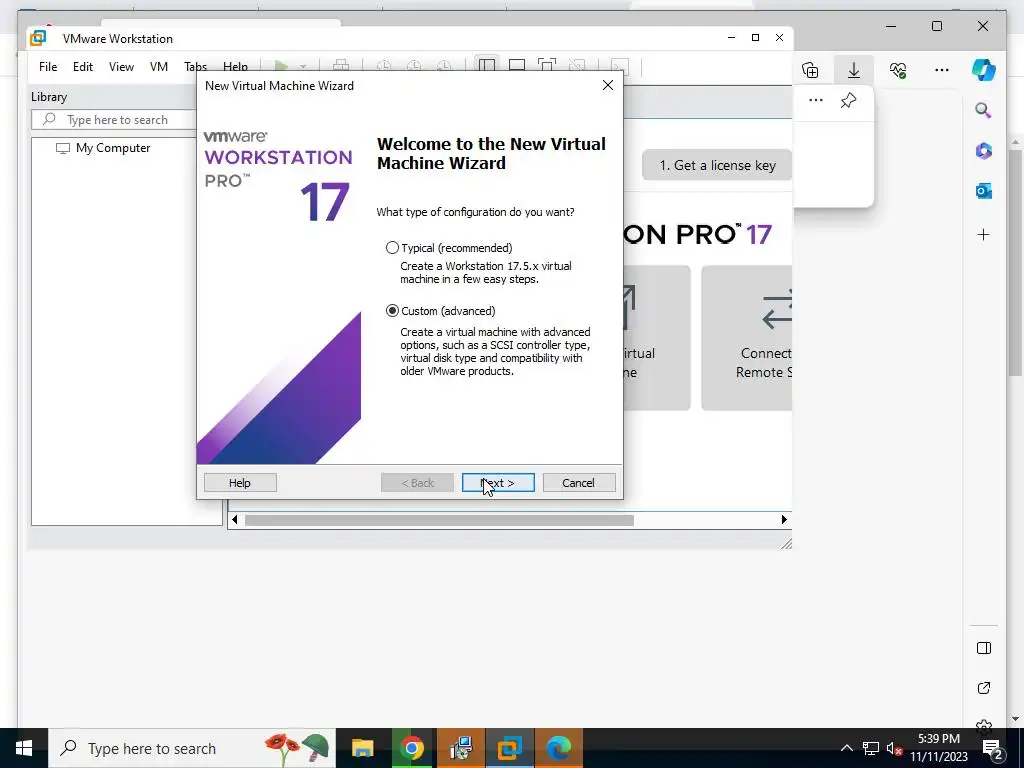Click the VMware Workstation title bar logo icon

38,38
